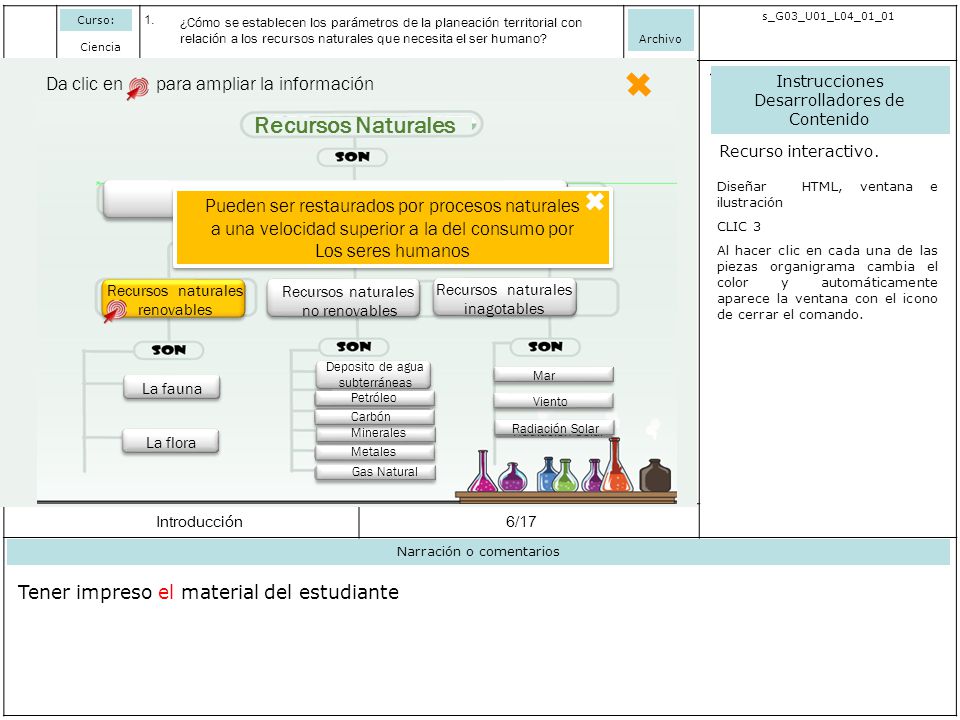Click the Recurso interactivo. text
Image resolution: width=960 pixels, height=720 pixels.
(x=799, y=151)
